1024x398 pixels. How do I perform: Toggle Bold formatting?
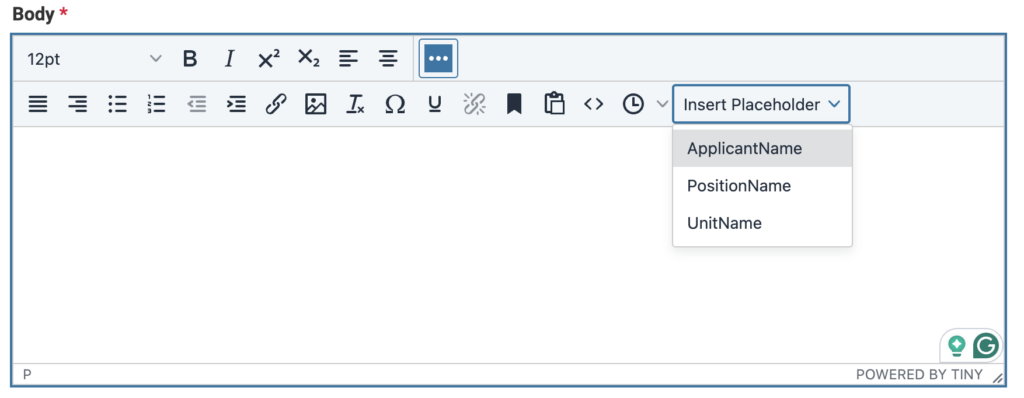click(189, 59)
